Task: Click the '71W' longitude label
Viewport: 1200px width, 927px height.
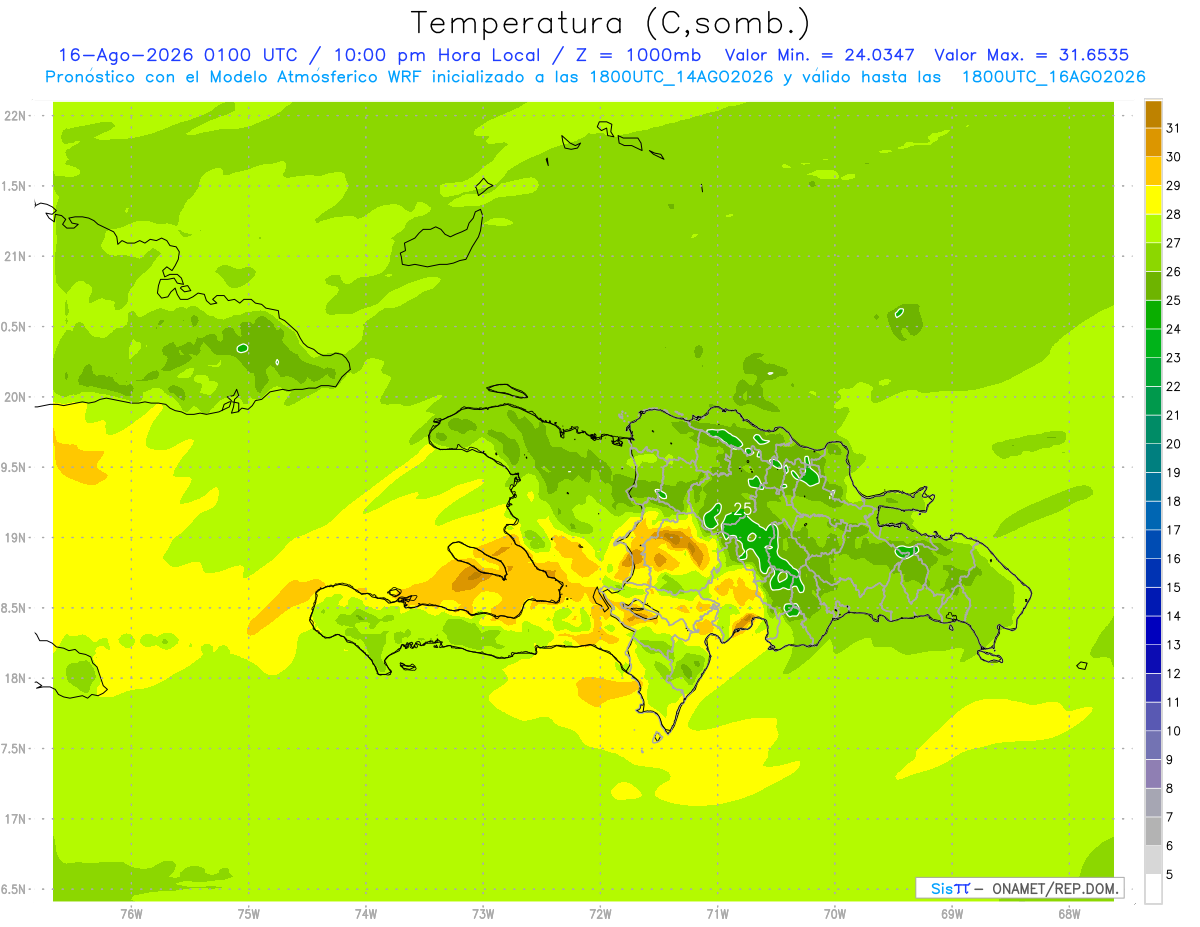Action: coord(717,914)
